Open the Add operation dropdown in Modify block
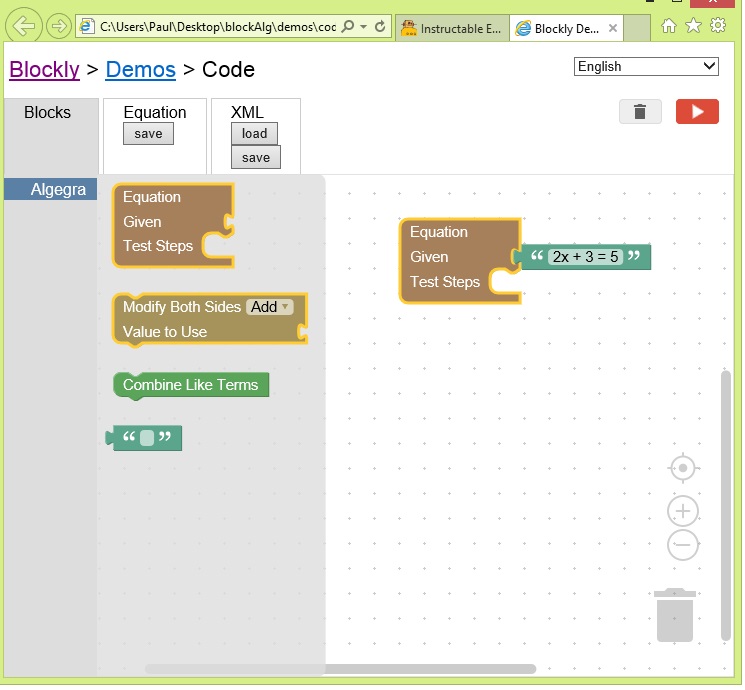Screen dimensions: 745x690 click(270, 308)
